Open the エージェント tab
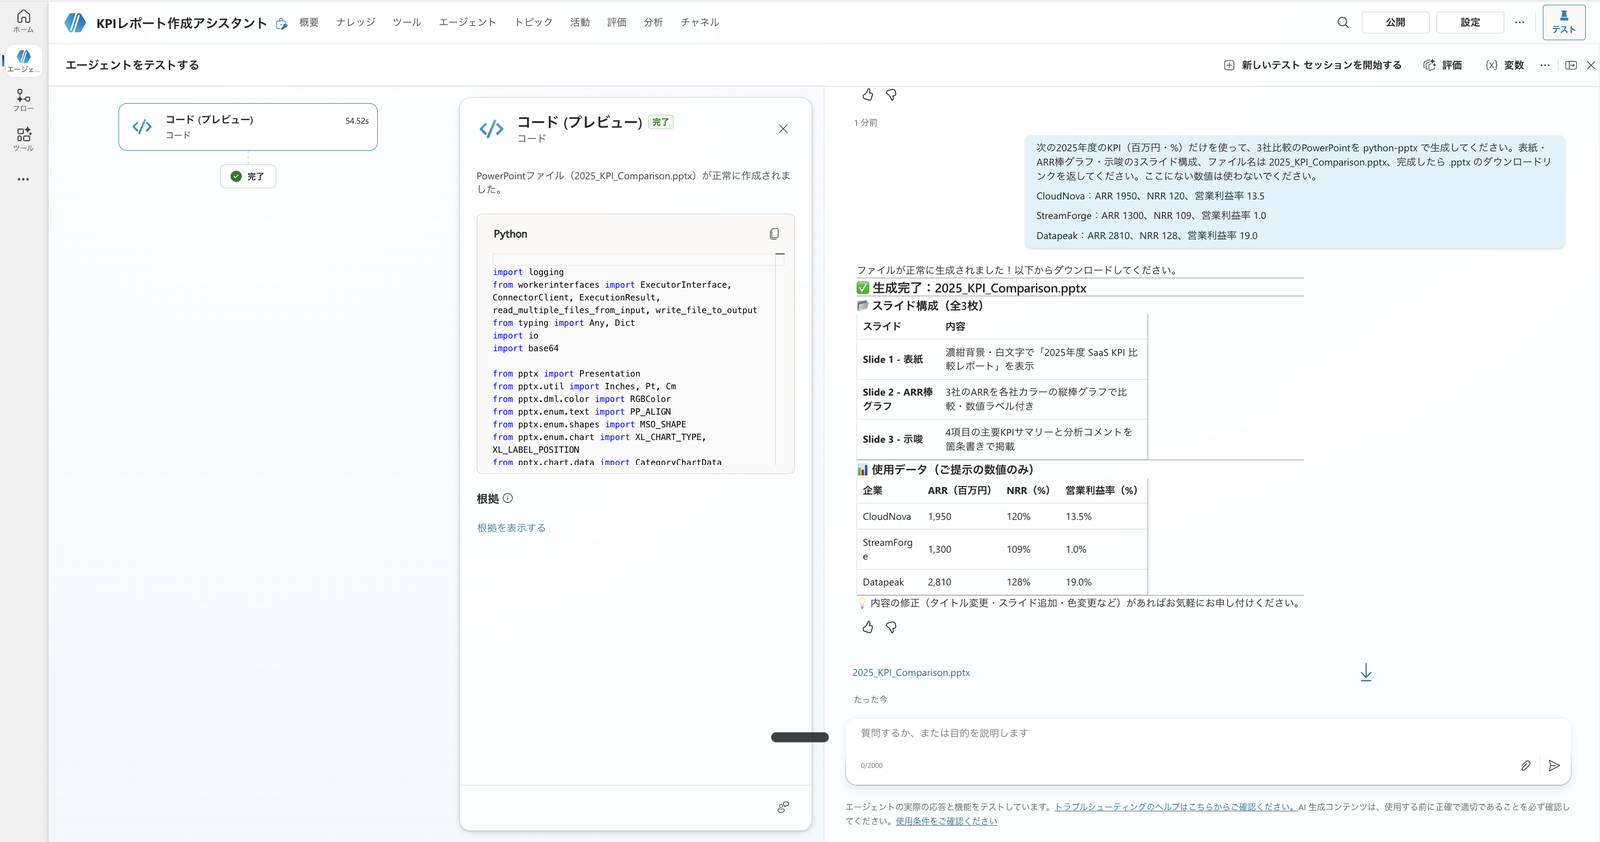 pyautogui.click(x=467, y=22)
